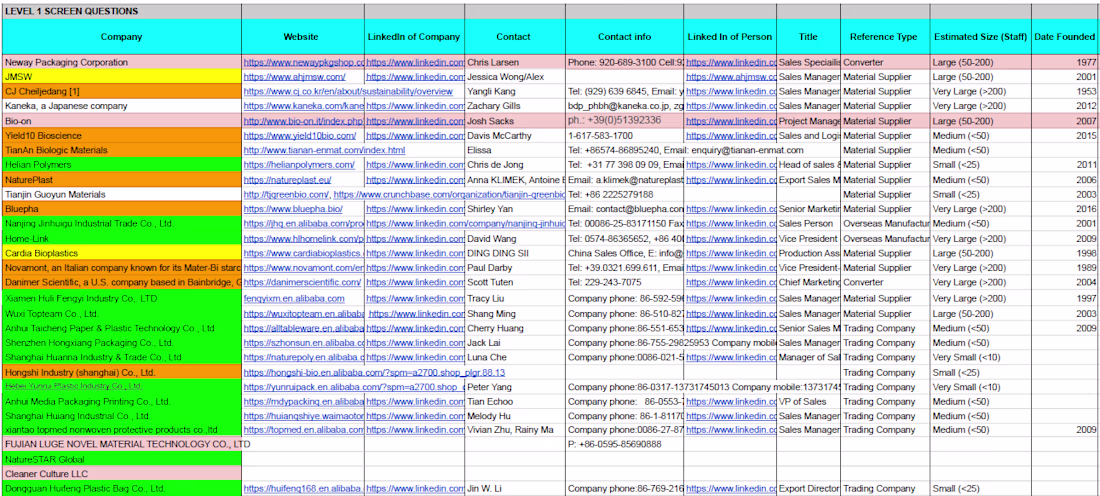Open the ahjmsw.com website link

coord(295,76)
